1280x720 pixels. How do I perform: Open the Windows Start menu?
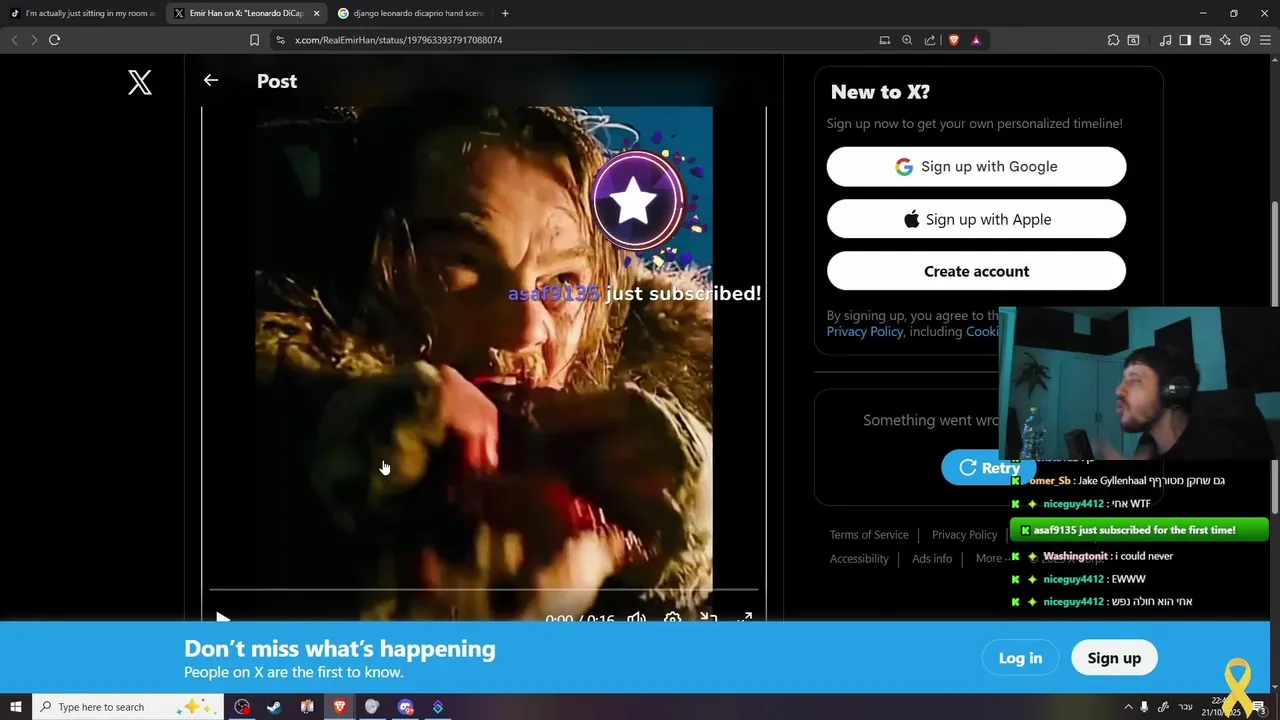16,707
